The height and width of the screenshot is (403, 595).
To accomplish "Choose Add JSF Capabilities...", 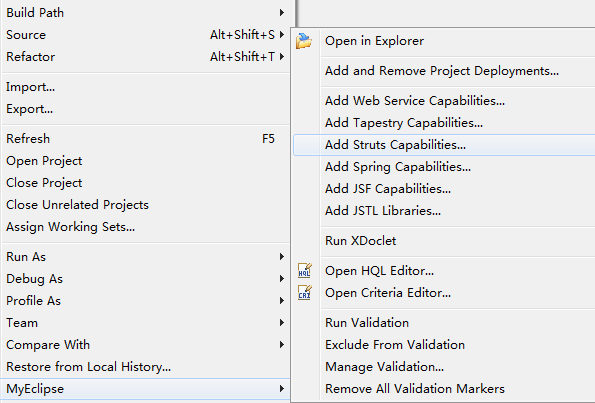I will 444,189.
